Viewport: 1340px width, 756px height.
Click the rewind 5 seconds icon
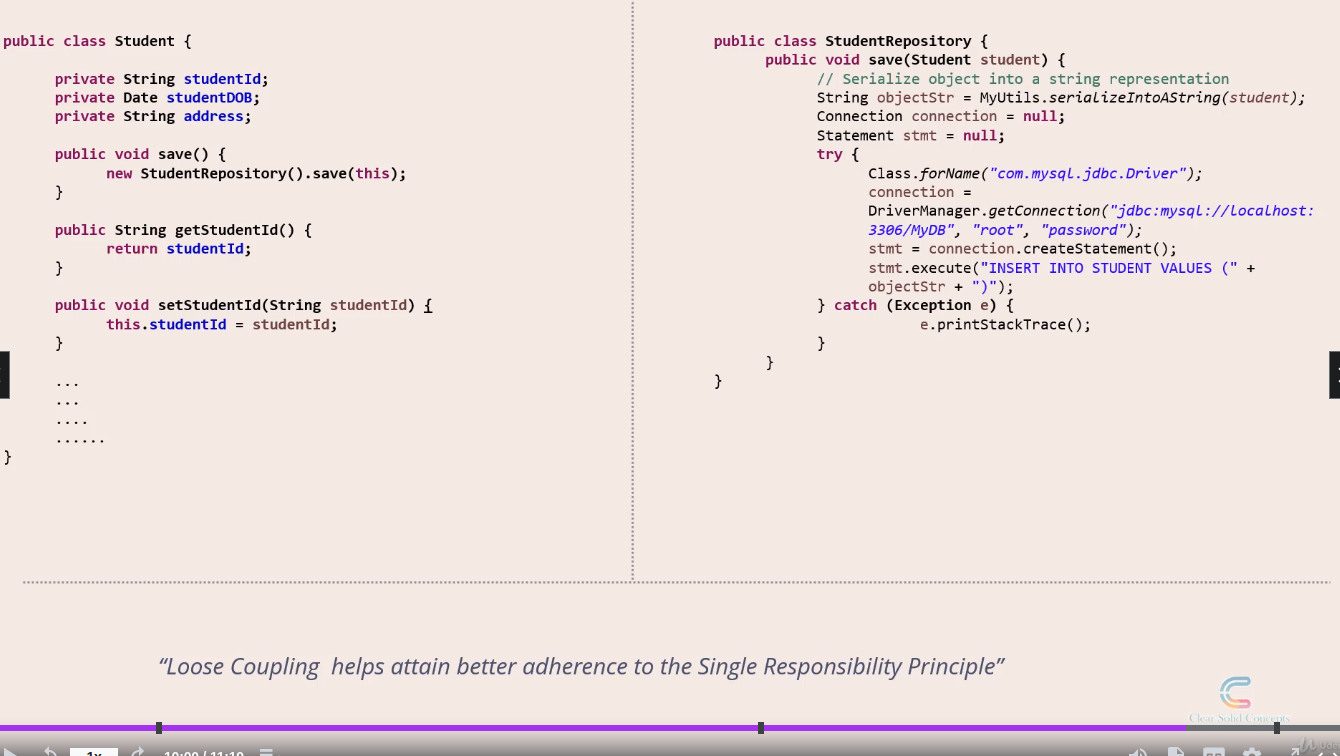(x=50, y=752)
